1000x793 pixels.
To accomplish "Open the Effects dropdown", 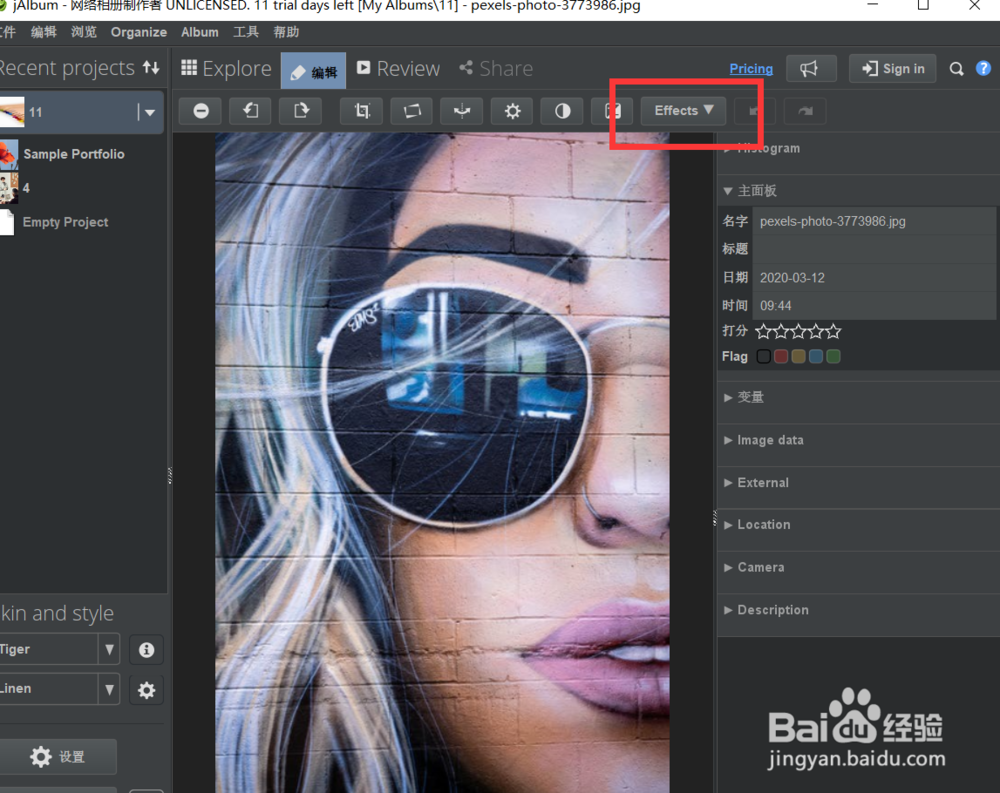I will coord(683,110).
